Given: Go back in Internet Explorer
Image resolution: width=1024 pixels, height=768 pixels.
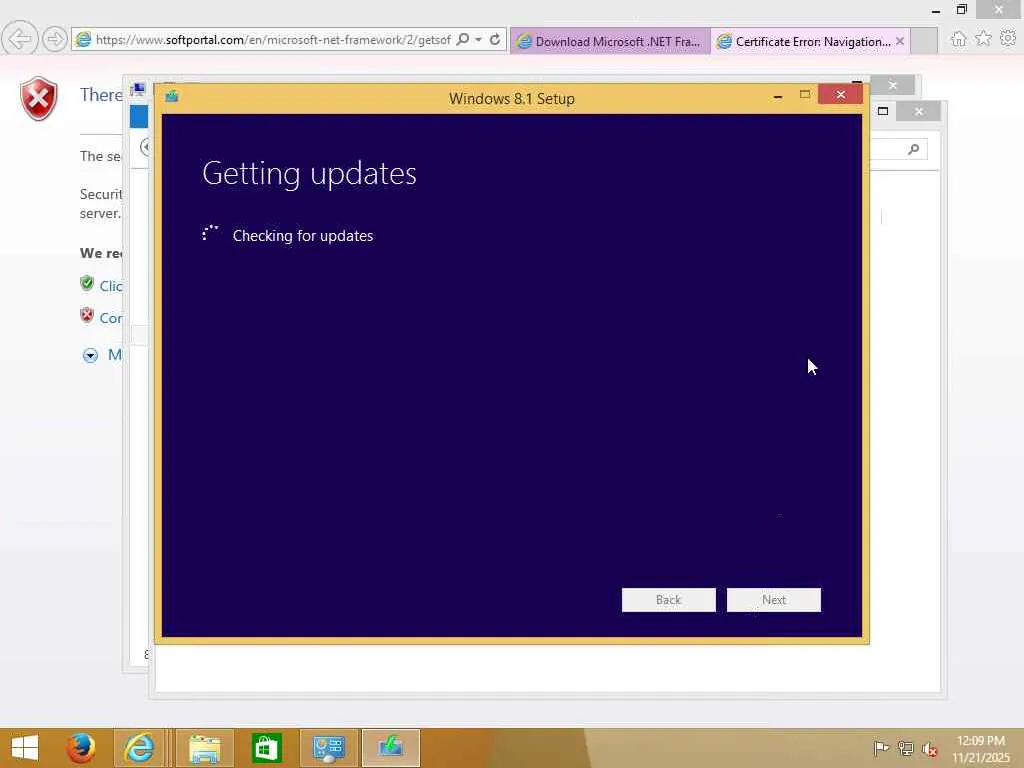Looking at the screenshot, I should tap(18, 39).
